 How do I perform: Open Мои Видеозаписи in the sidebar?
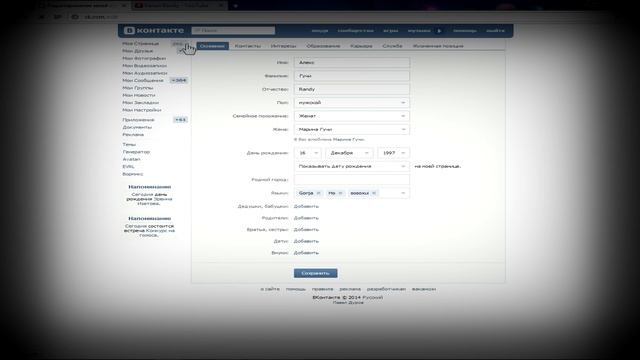(x=144, y=66)
